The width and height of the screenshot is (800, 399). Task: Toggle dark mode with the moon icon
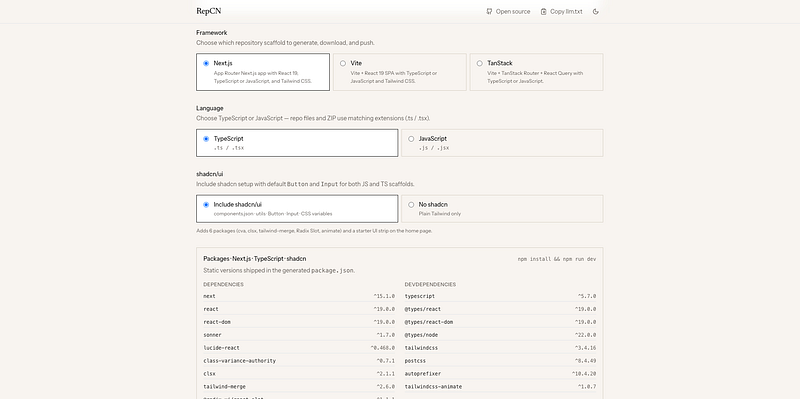click(x=595, y=11)
